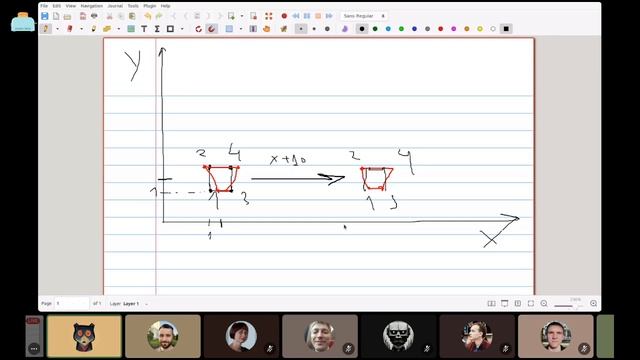The width and height of the screenshot is (640, 360).
Task: Select the Insert Image tool
Action: click(131, 29)
